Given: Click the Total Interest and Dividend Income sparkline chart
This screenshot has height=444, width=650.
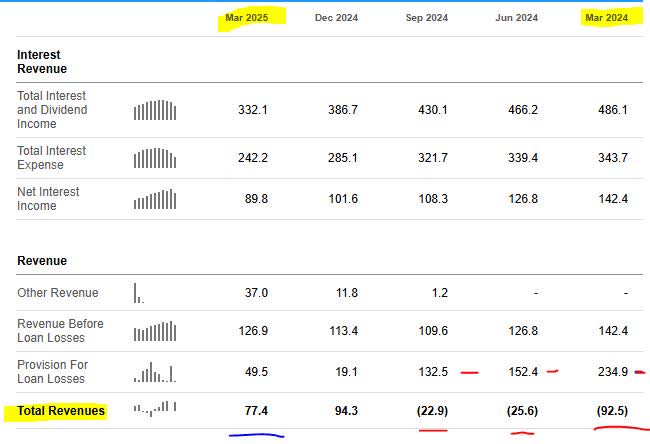Looking at the screenshot, I should (x=155, y=109).
